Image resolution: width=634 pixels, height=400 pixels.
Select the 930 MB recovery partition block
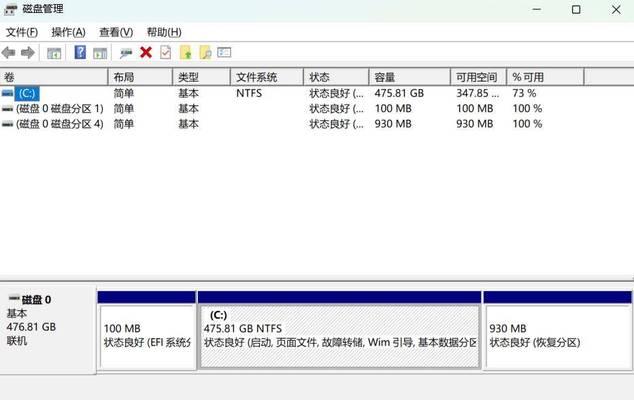[558, 330]
